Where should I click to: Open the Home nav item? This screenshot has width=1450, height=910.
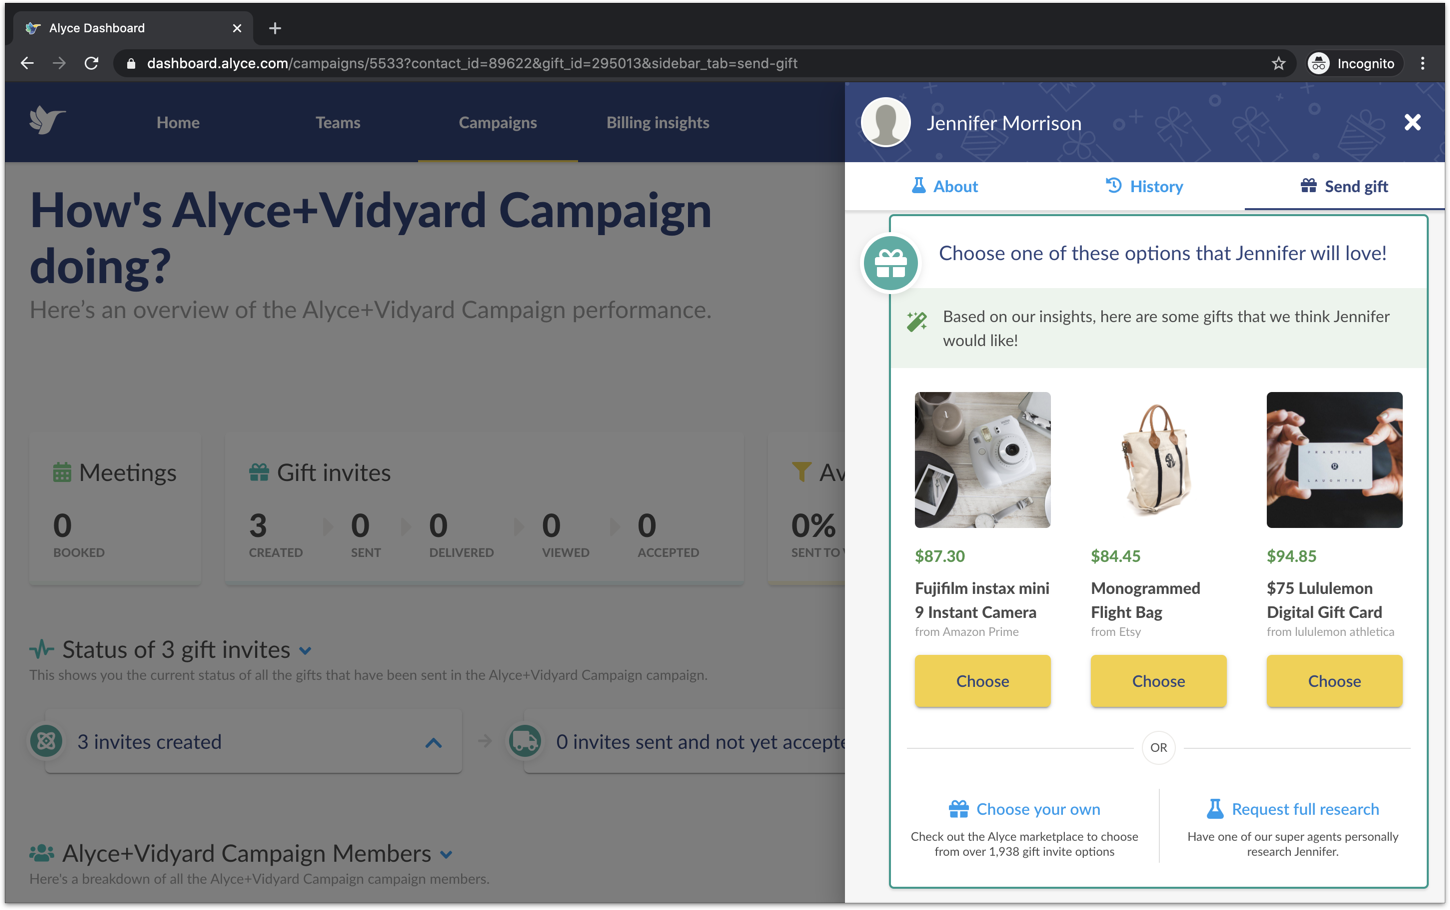(178, 122)
